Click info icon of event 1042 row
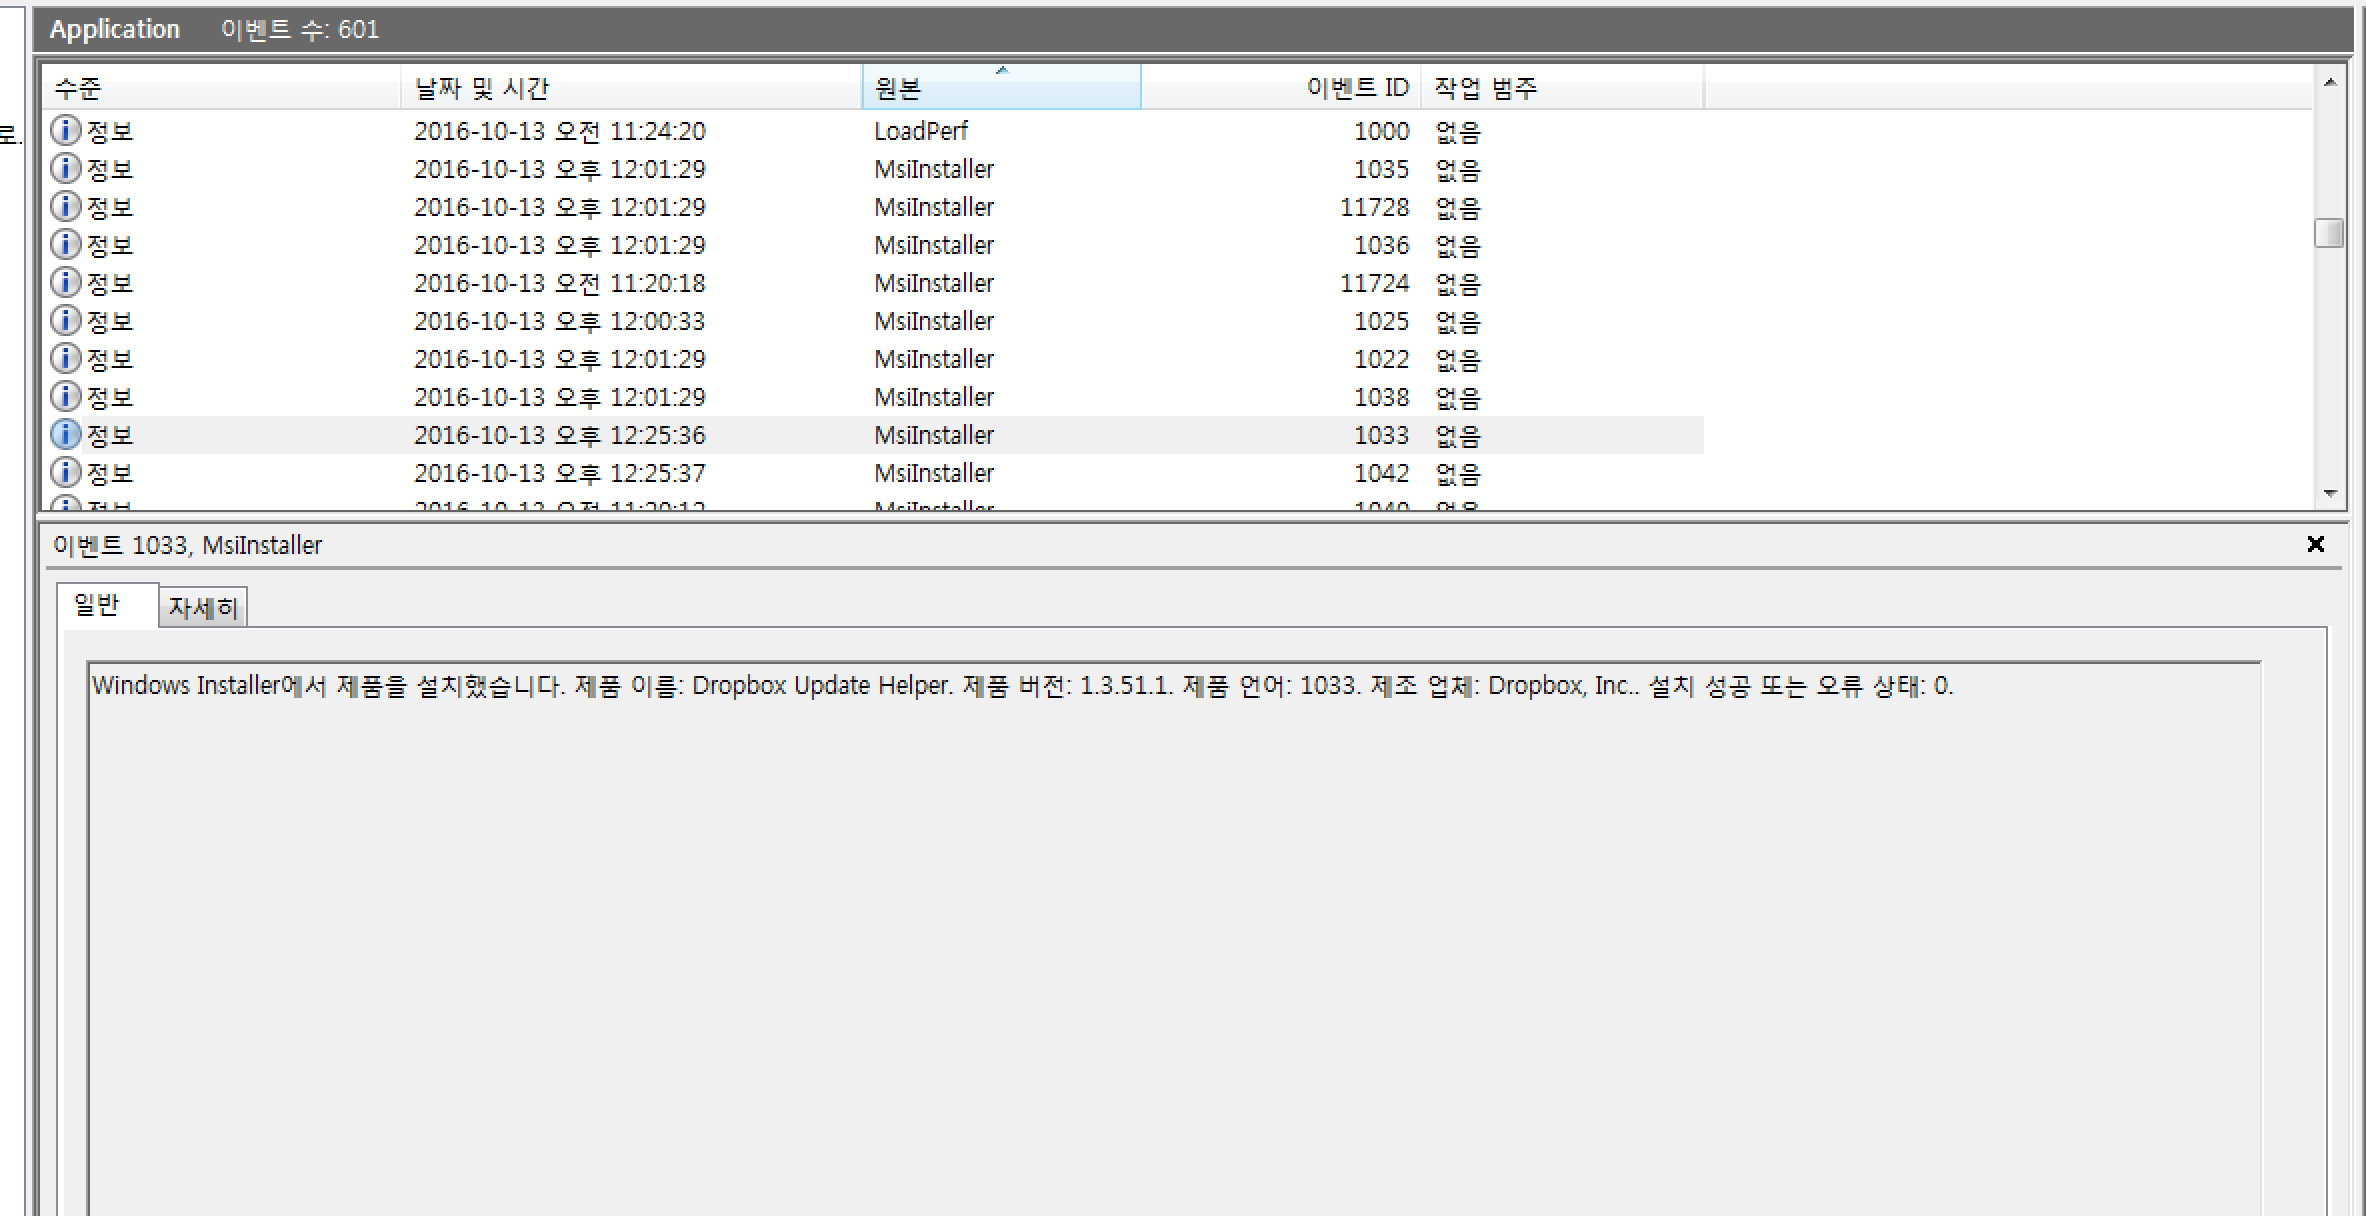 pyautogui.click(x=65, y=472)
